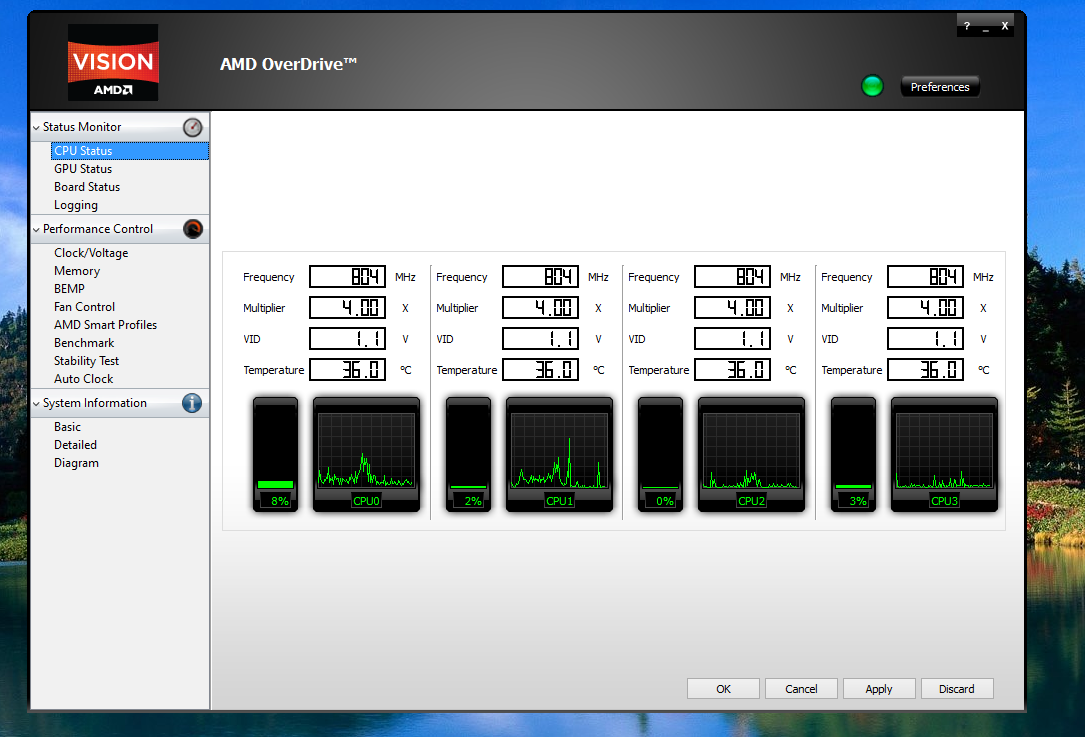Click the Status Monitor gauge icon
This screenshot has width=1085, height=737.
[x=192, y=127]
